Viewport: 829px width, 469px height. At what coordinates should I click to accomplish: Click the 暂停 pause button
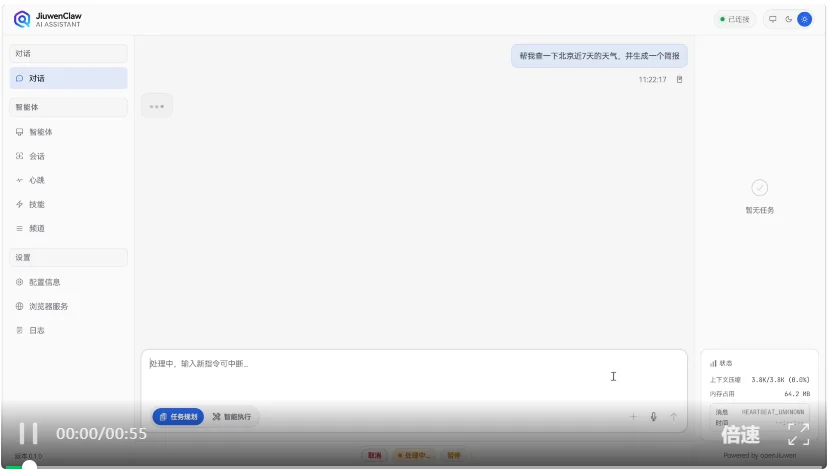coord(454,455)
